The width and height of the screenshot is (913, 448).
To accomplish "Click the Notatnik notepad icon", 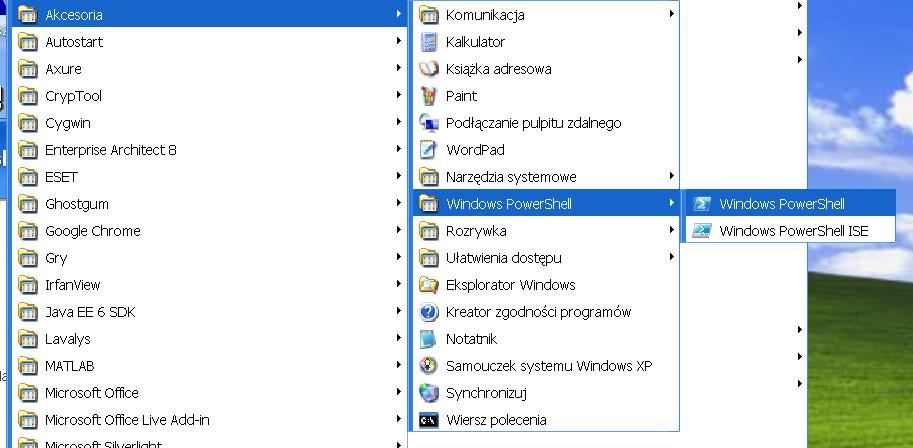I will click(429, 338).
